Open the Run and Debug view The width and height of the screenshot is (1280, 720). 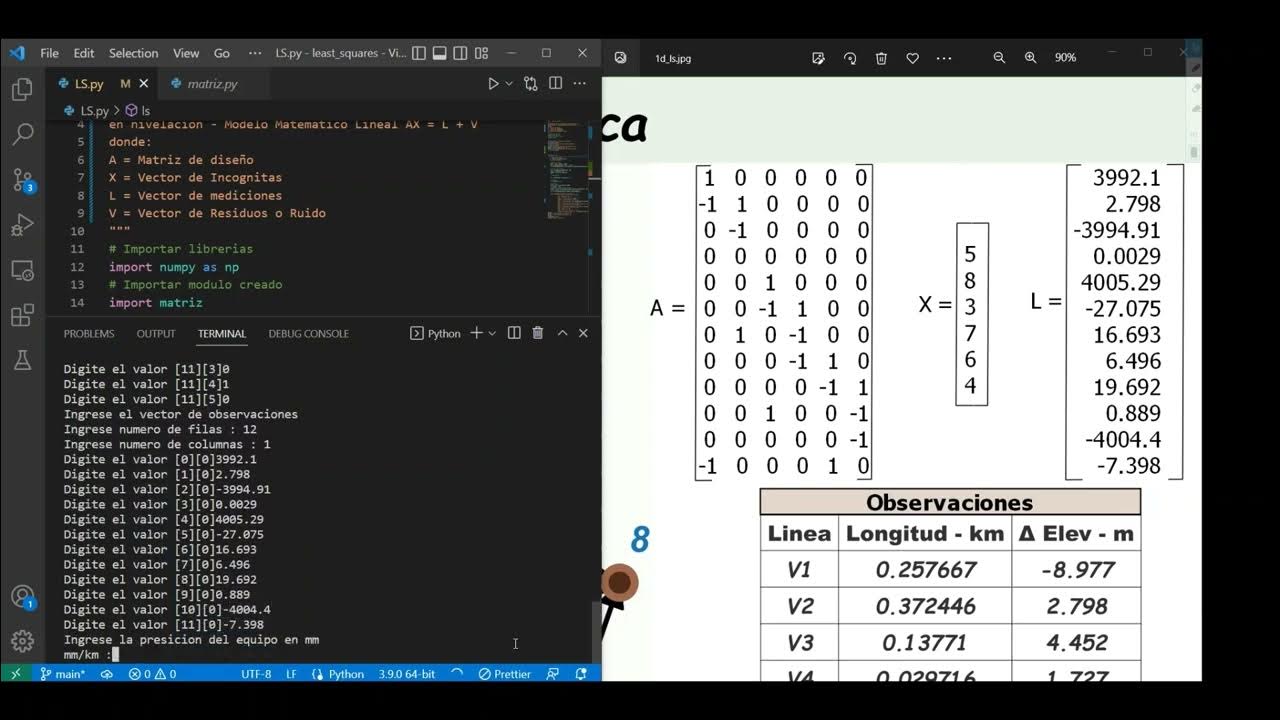pos(22,225)
